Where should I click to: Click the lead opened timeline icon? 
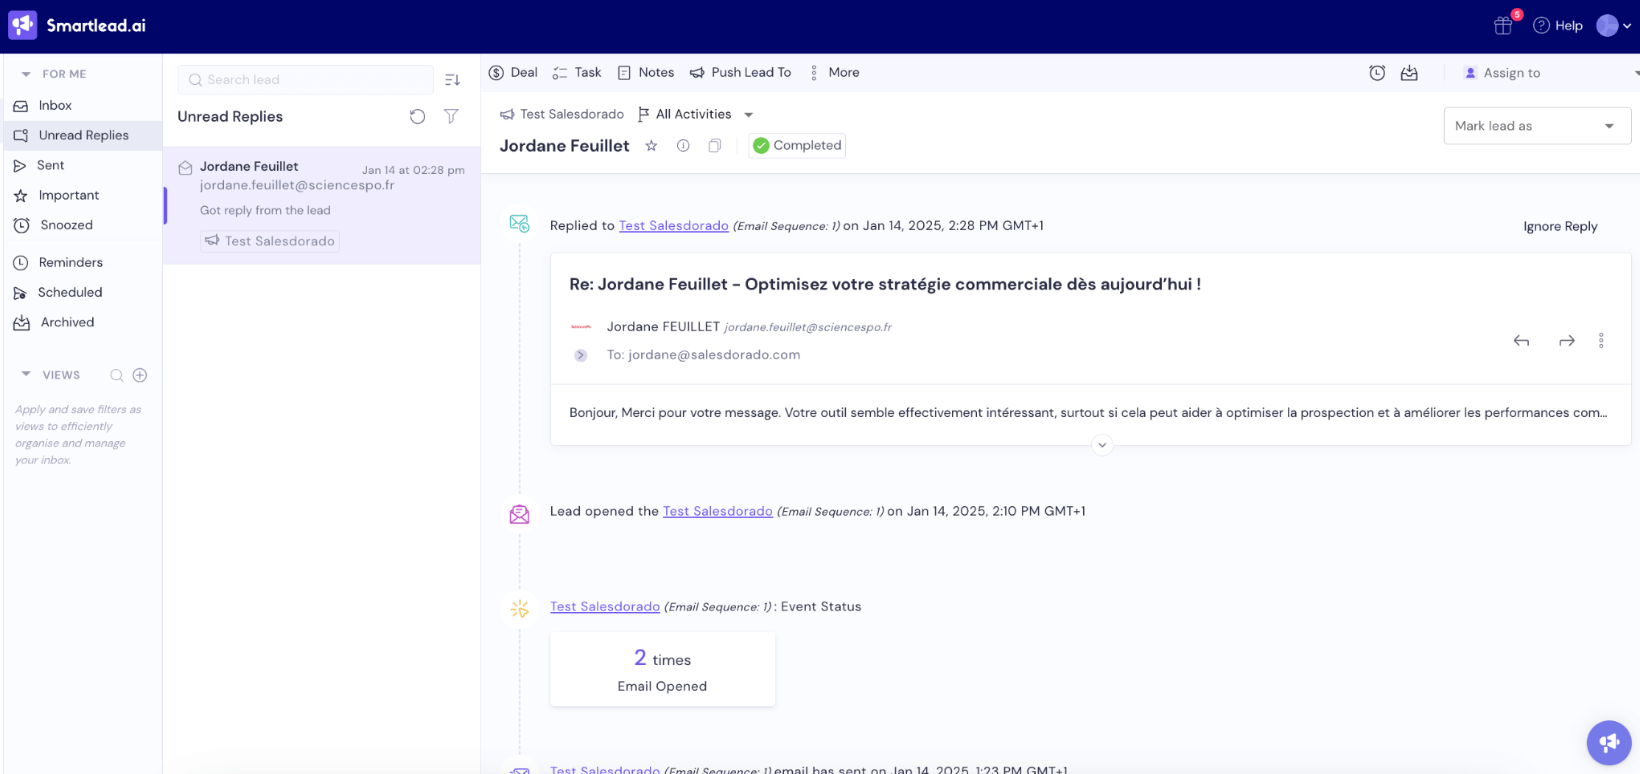point(519,514)
